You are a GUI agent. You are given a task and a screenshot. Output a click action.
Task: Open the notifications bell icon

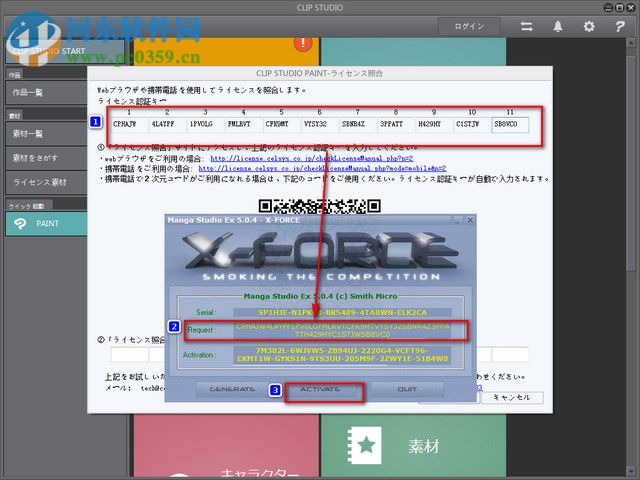(x=558, y=27)
